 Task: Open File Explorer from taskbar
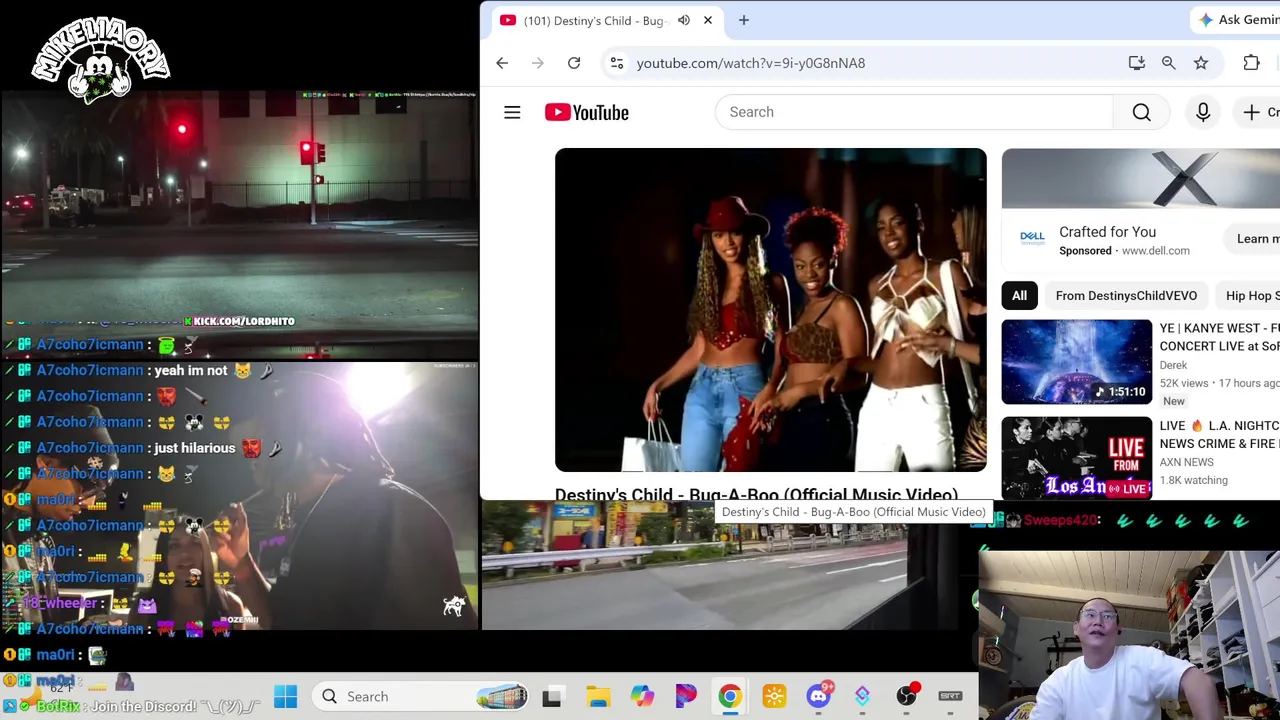pyautogui.click(x=598, y=696)
